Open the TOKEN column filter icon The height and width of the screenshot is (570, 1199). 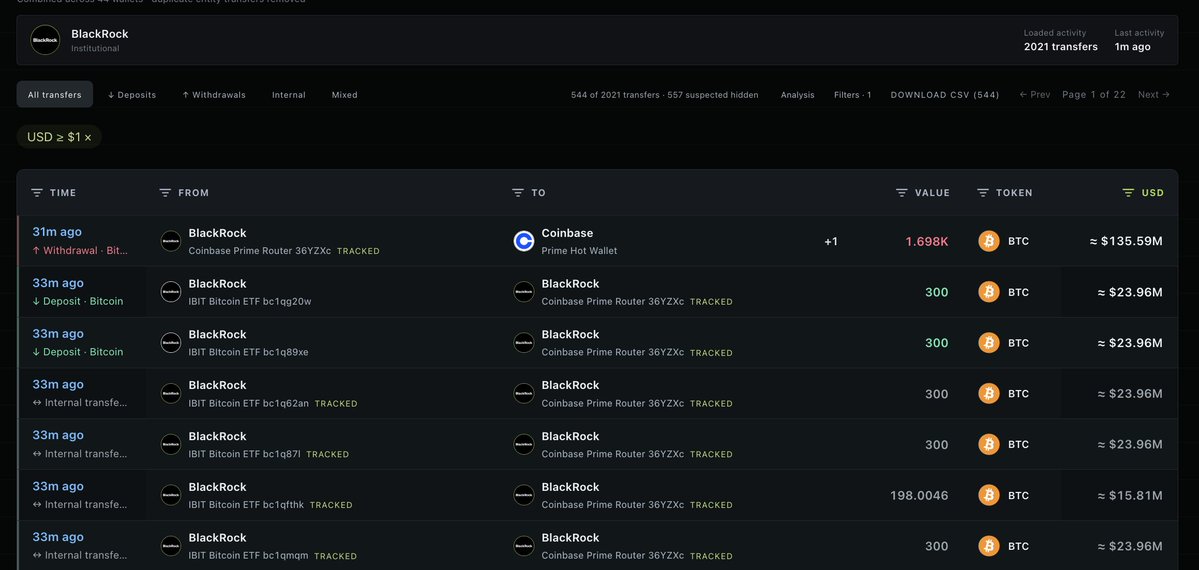point(983,193)
